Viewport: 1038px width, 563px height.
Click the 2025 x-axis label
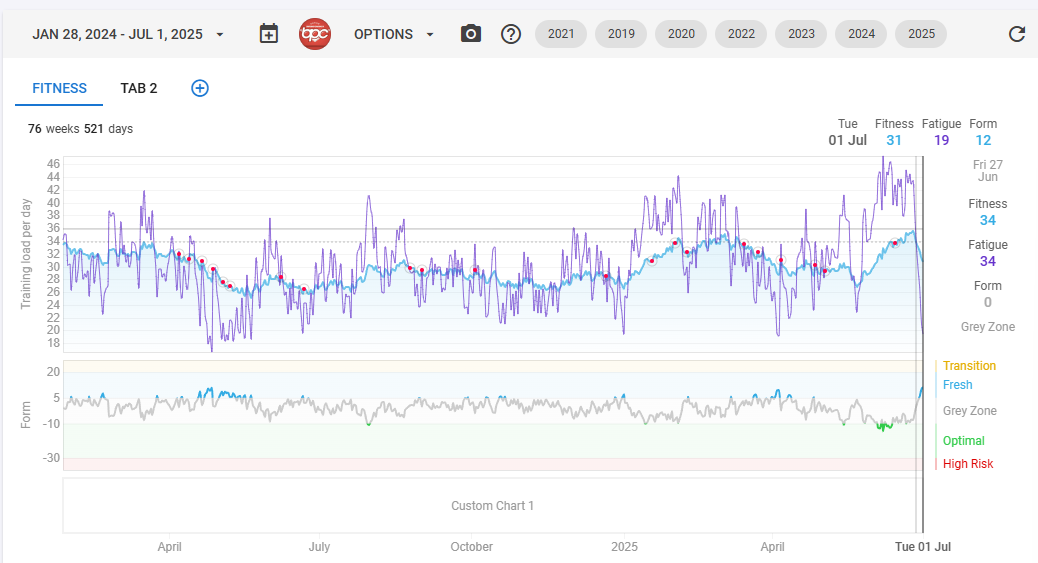624,547
